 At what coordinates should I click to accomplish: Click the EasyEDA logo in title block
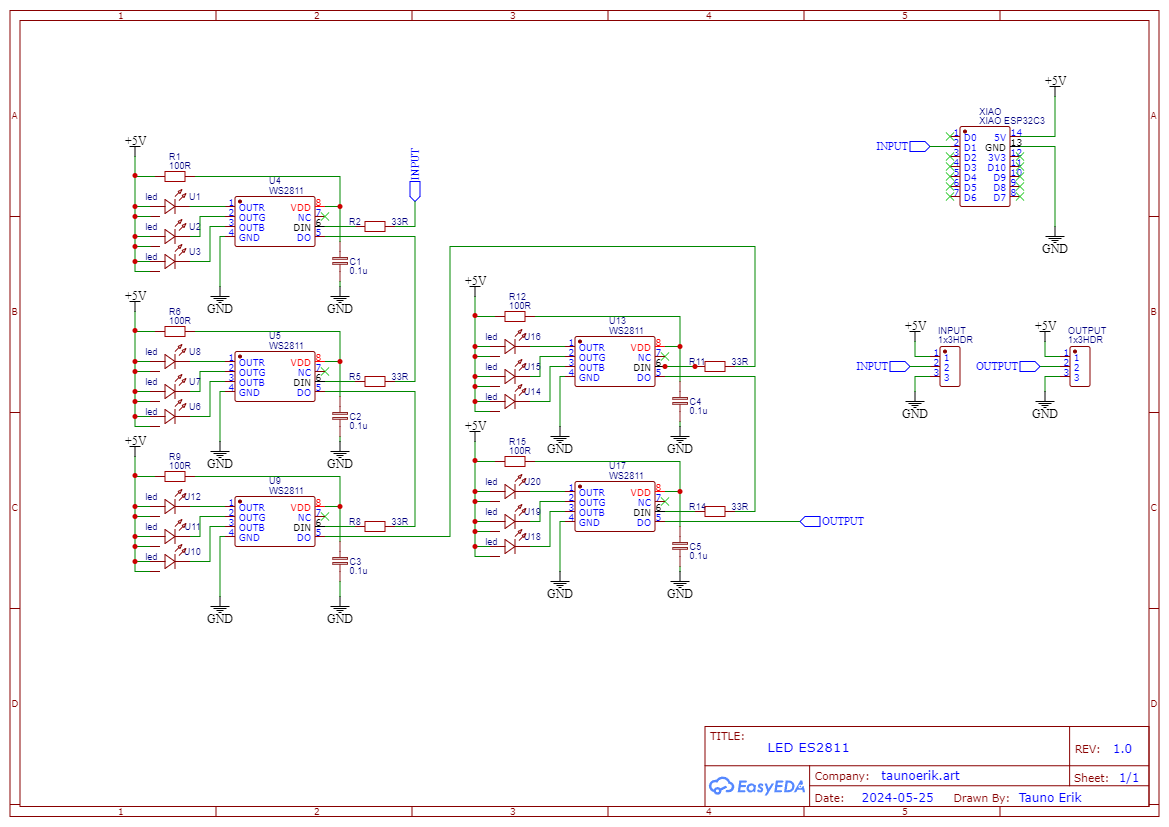(756, 786)
